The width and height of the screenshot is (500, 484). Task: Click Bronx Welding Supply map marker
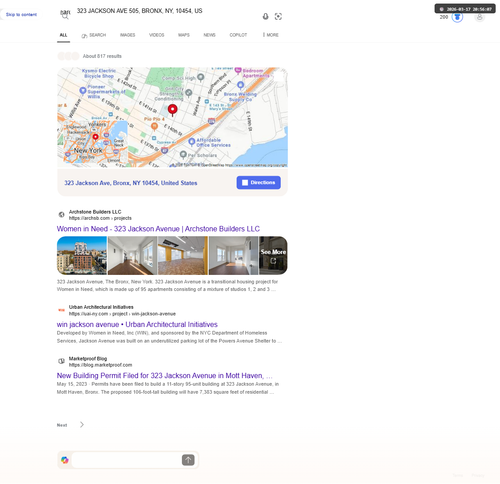coord(240,85)
